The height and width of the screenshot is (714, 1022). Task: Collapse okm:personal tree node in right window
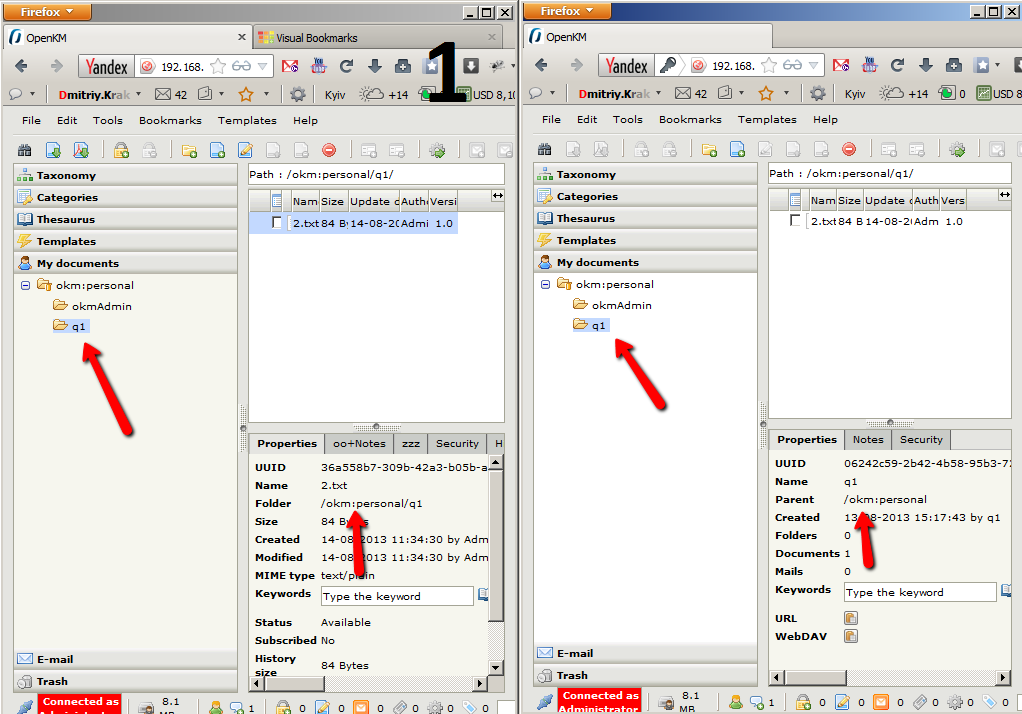(546, 284)
